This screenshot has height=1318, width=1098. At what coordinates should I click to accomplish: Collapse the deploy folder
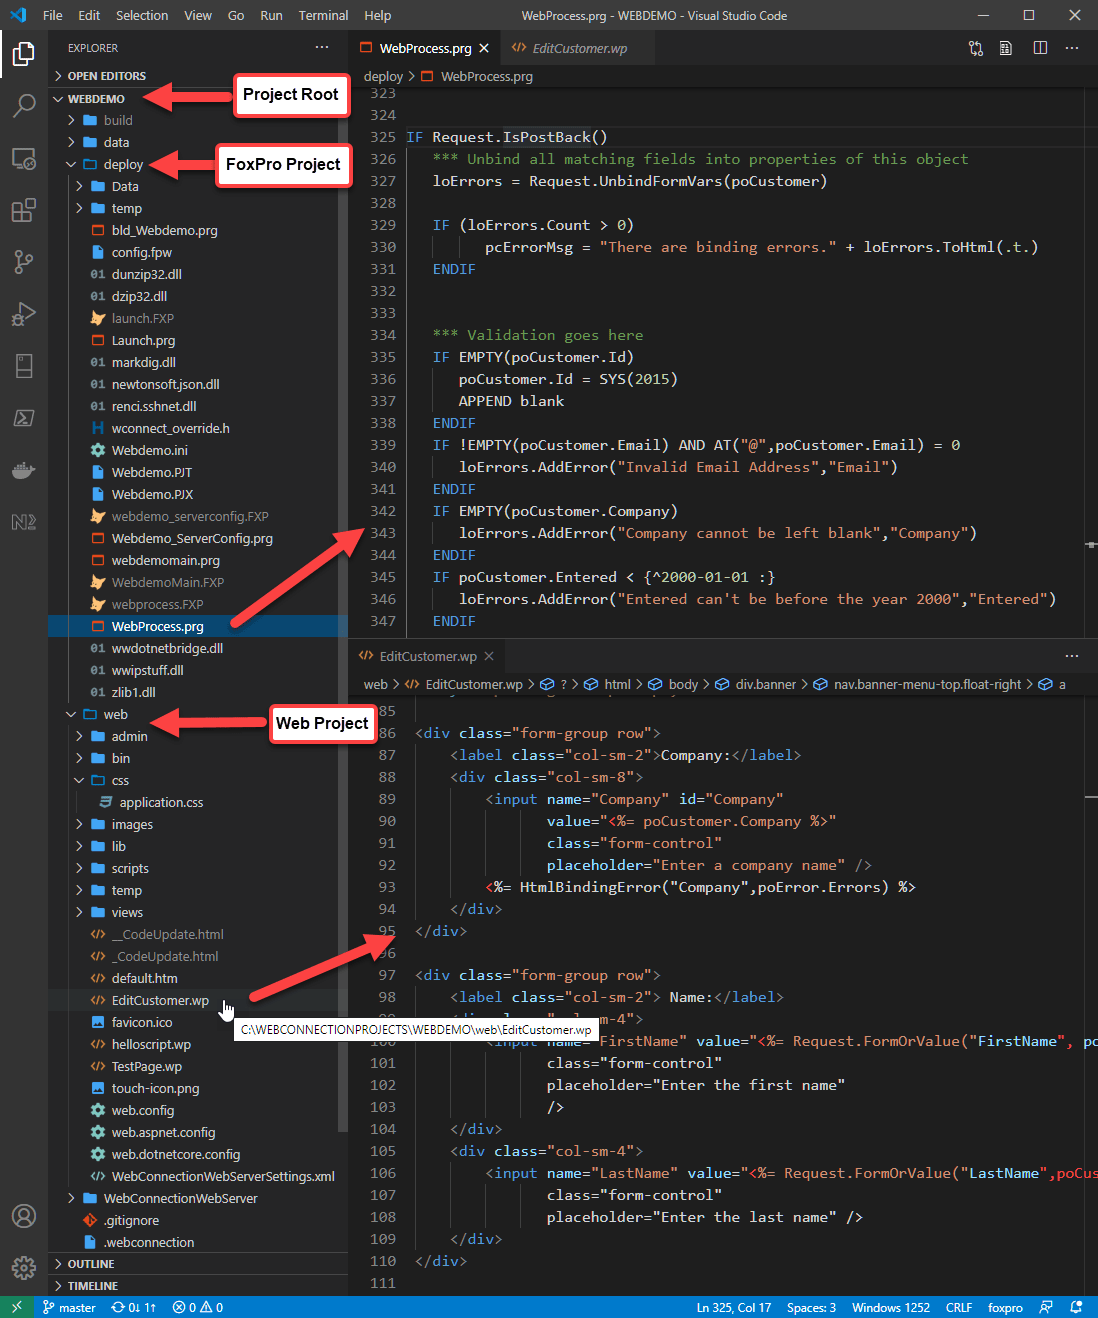pyautogui.click(x=198, y=164)
